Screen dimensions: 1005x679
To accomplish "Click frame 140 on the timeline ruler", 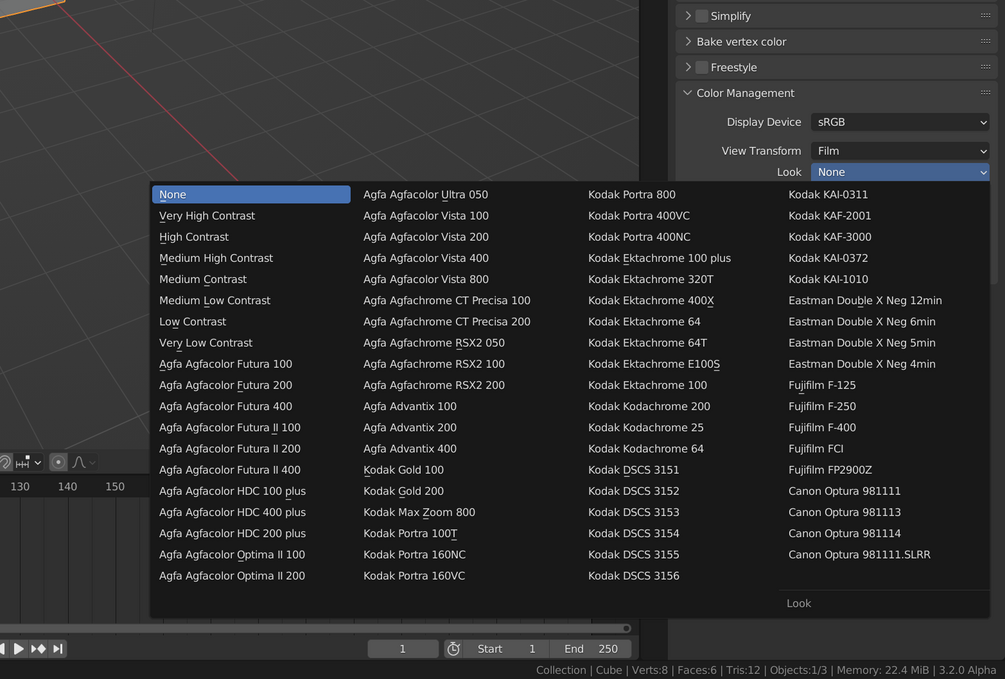I will (67, 486).
